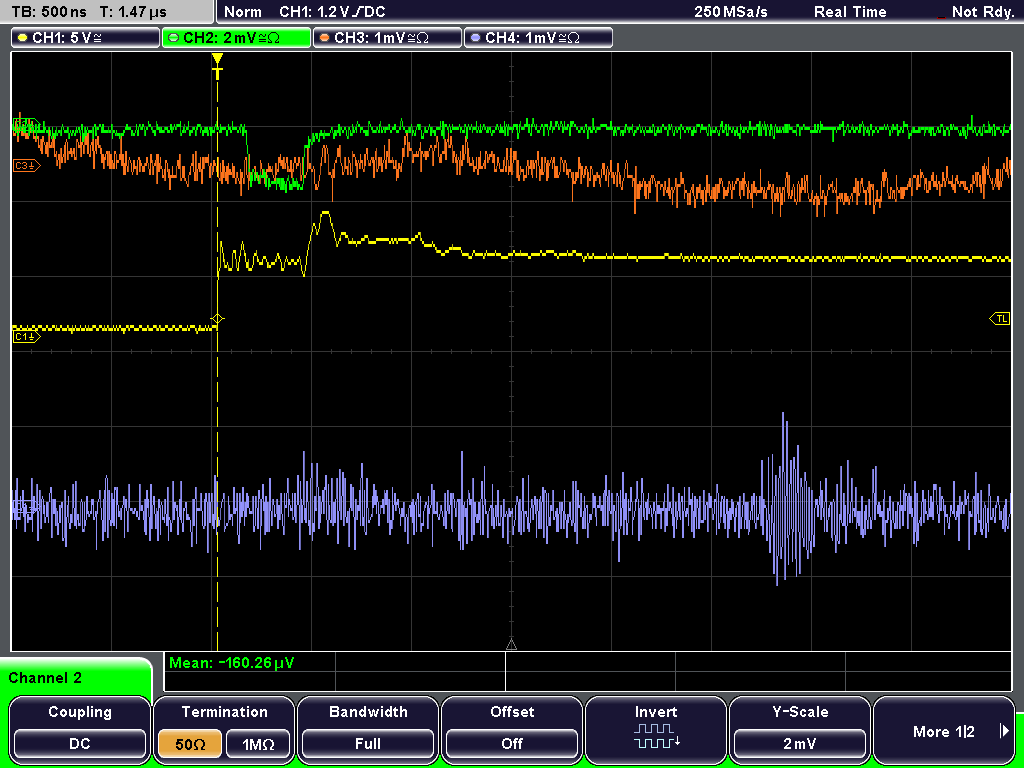
Task: Click the Mean: -160.26 µV measurement
Action: [x=232, y=663]
